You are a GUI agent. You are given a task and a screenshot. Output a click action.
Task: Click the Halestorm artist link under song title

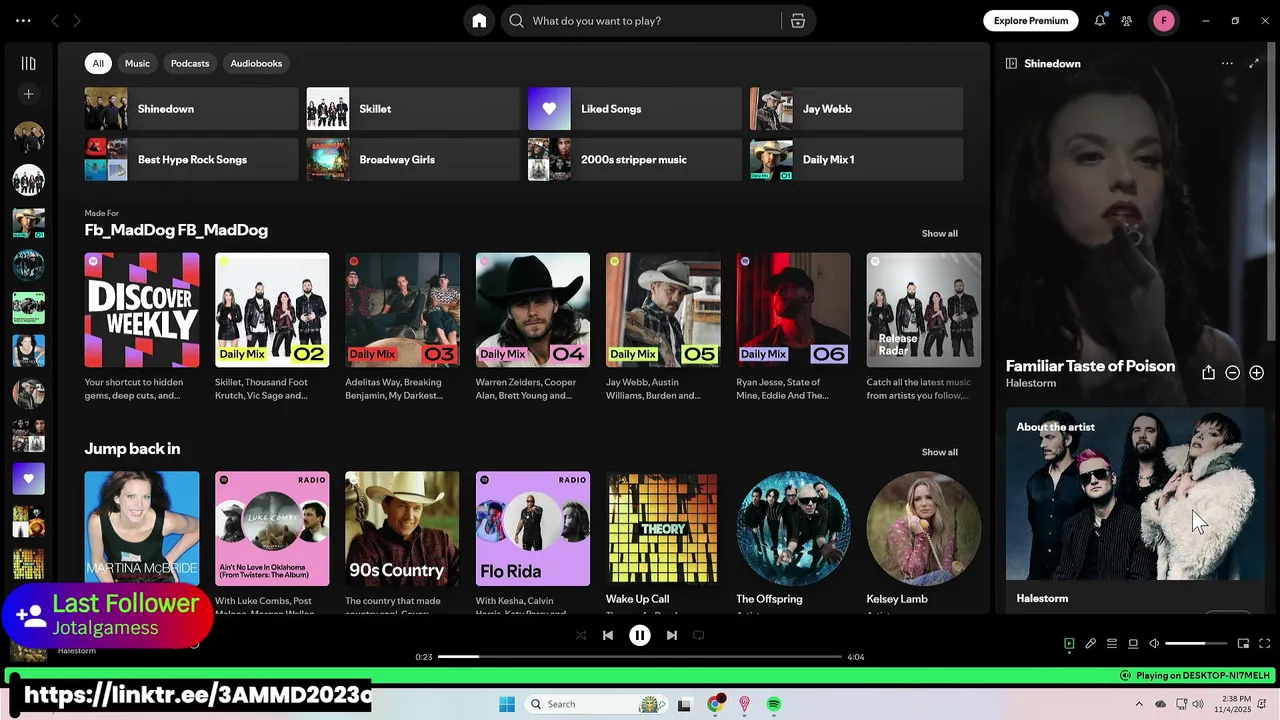(x=1030, y=383)
